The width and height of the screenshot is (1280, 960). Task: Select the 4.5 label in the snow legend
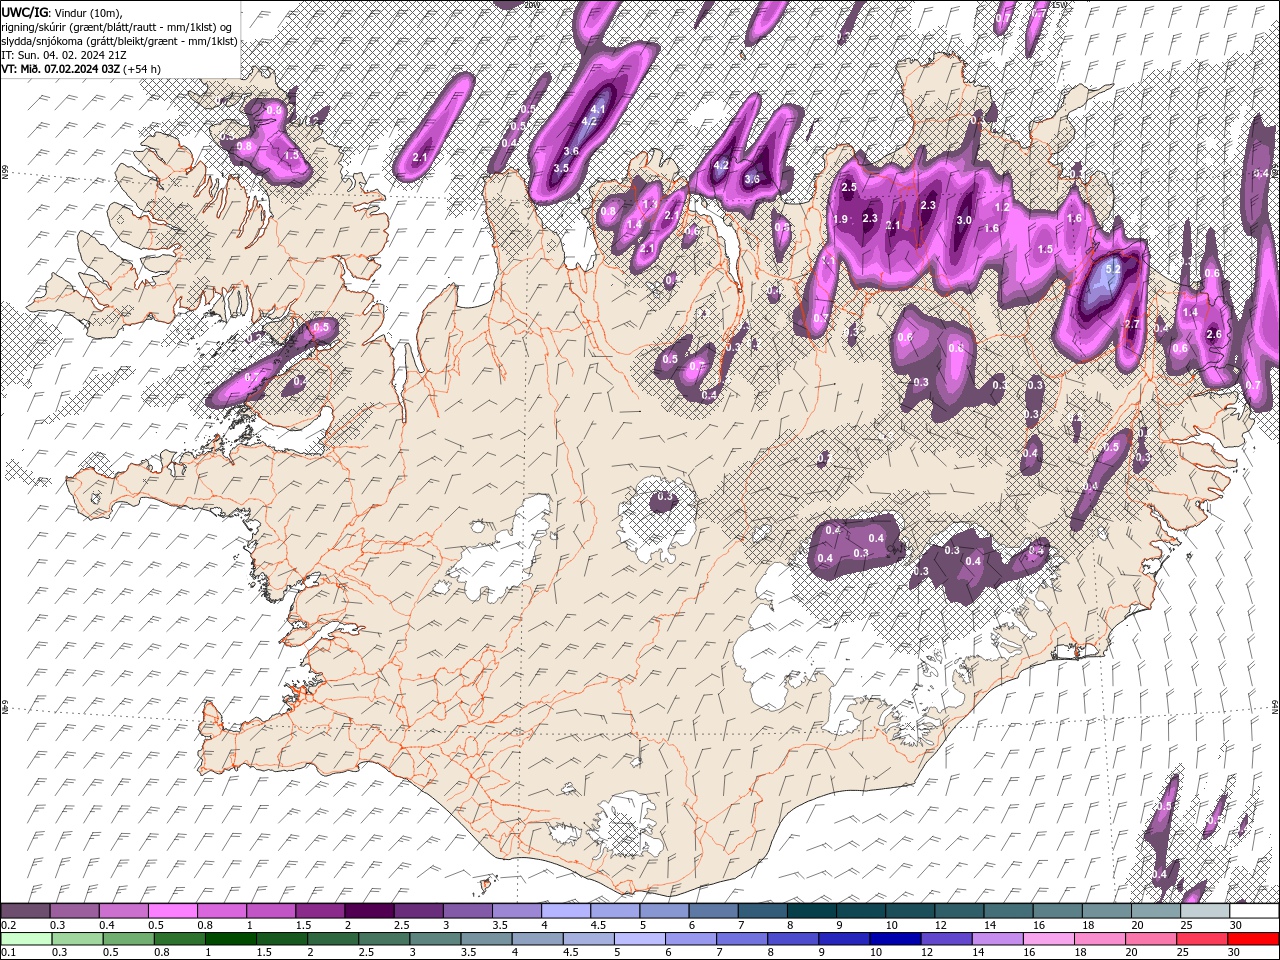pyautogui.click(x=597, y=925)
